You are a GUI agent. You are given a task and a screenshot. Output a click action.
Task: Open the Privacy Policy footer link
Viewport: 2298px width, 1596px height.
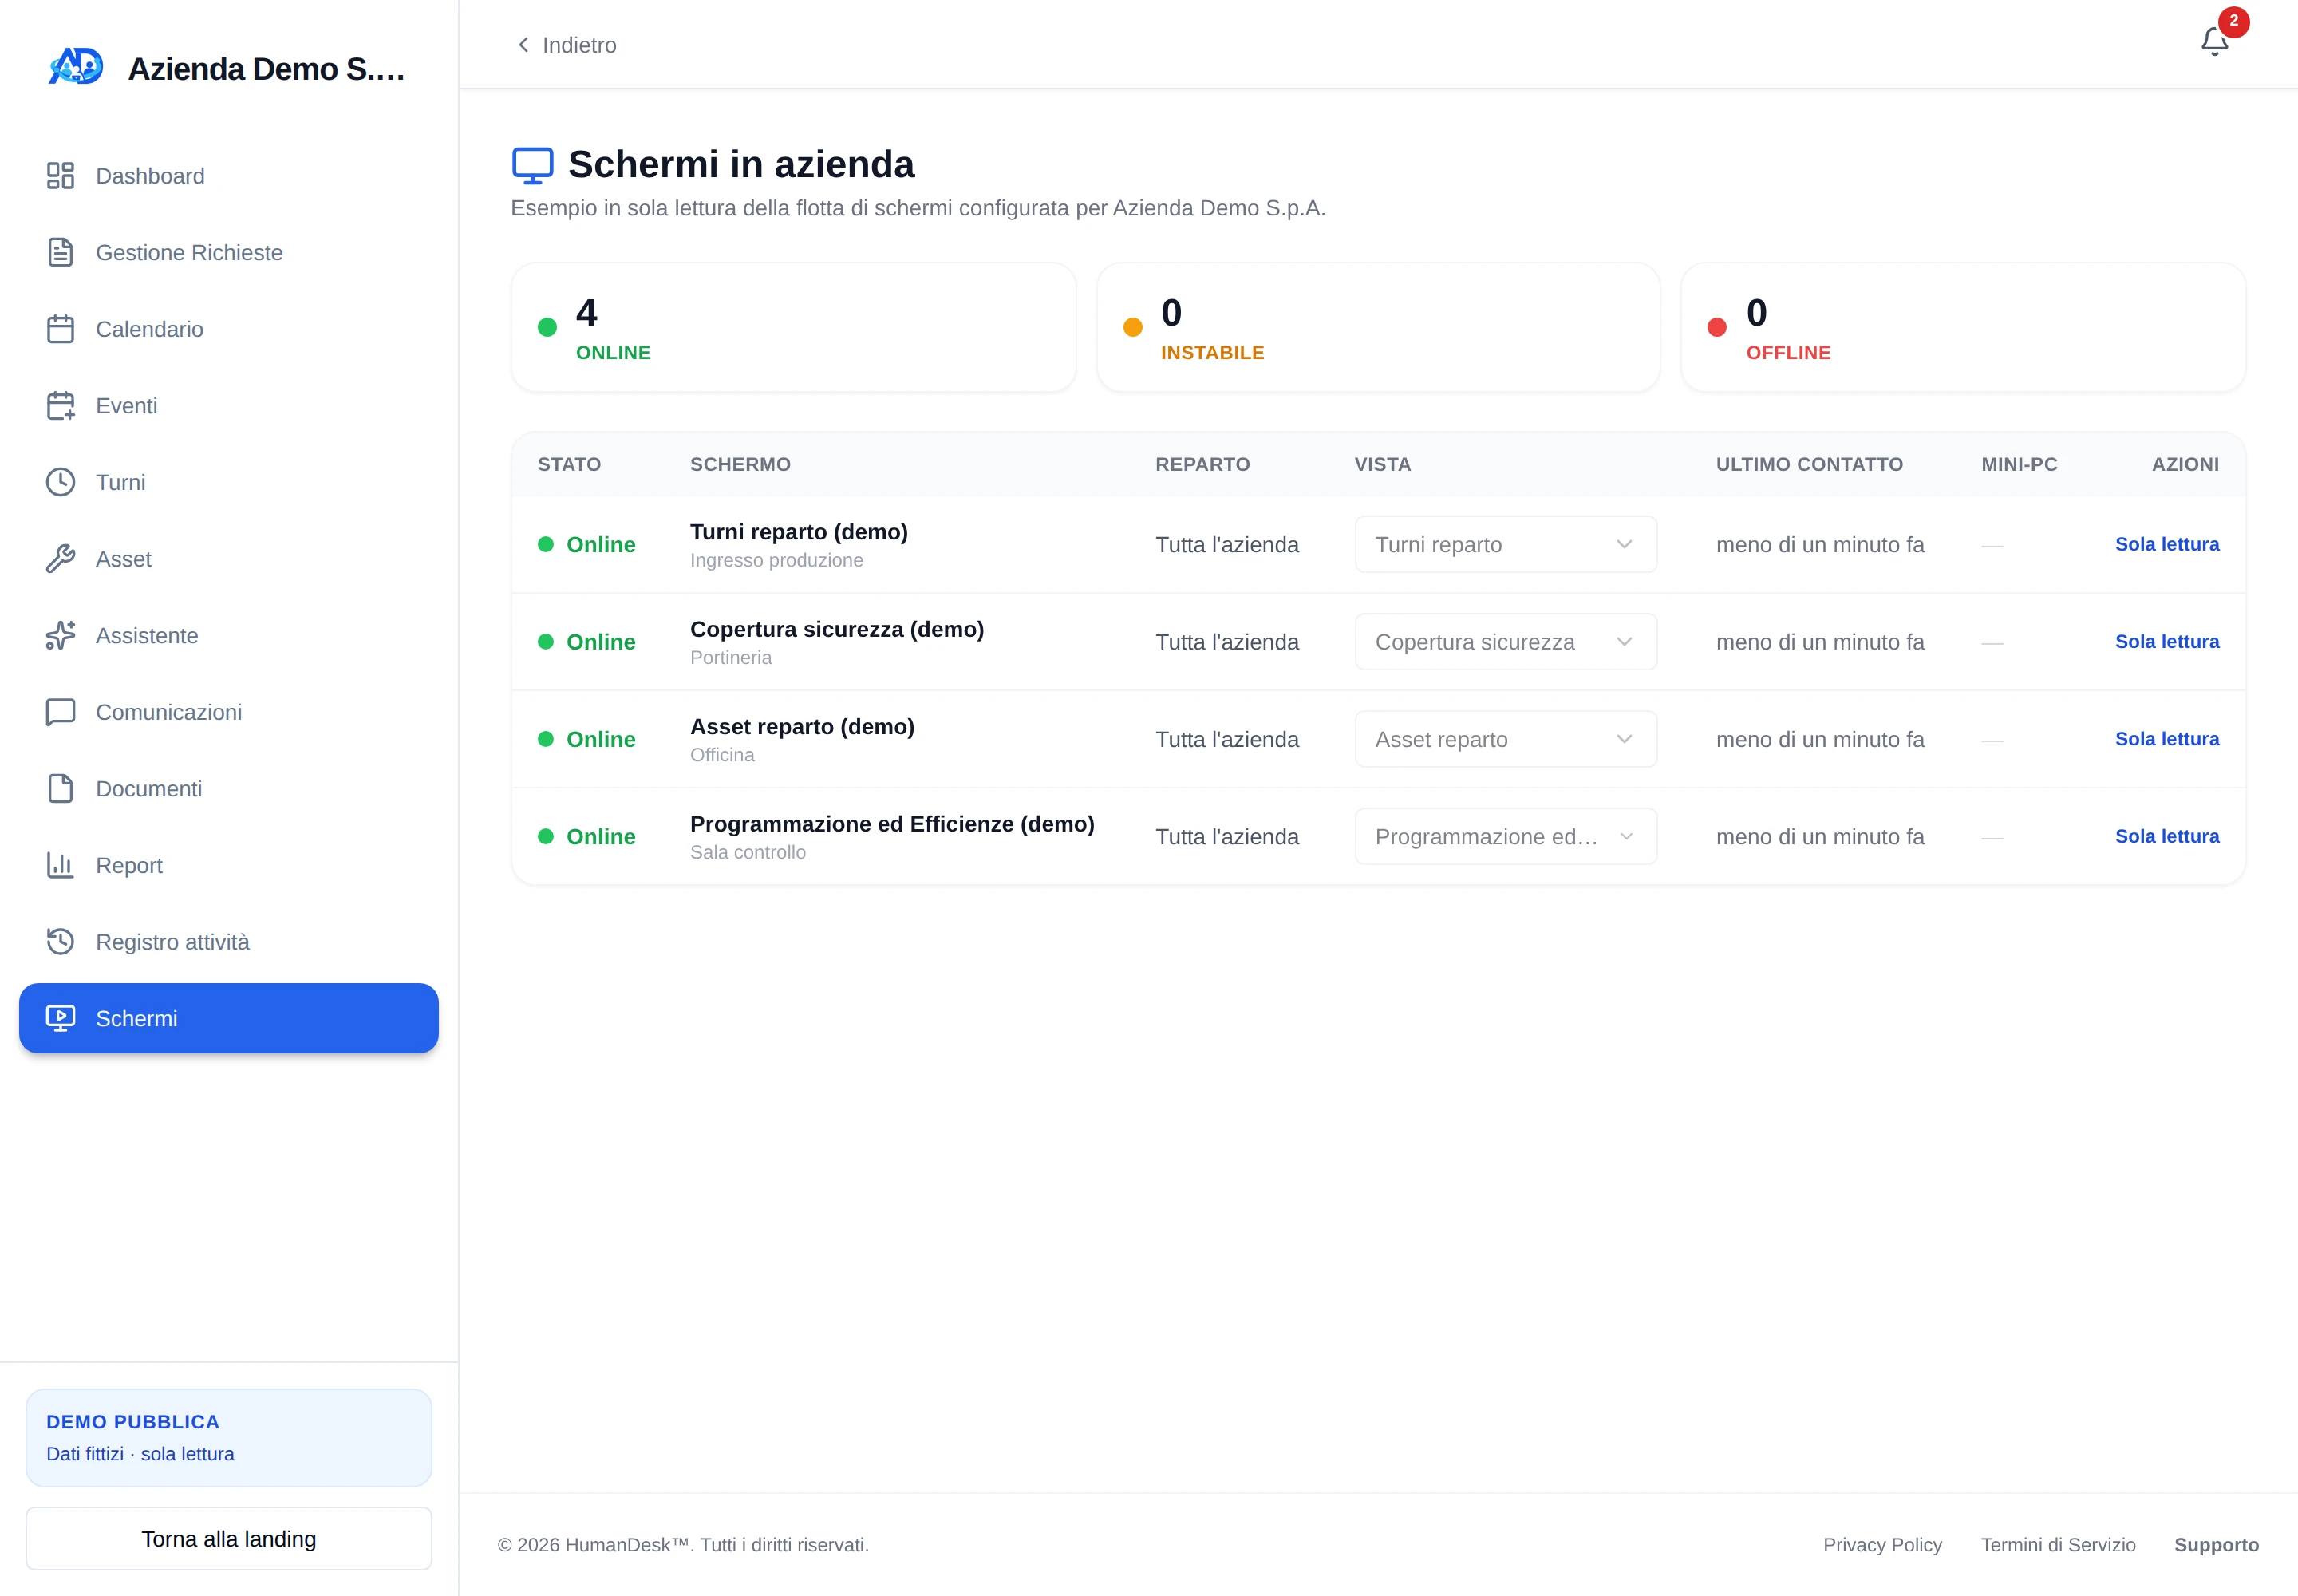(1882, 1544)
